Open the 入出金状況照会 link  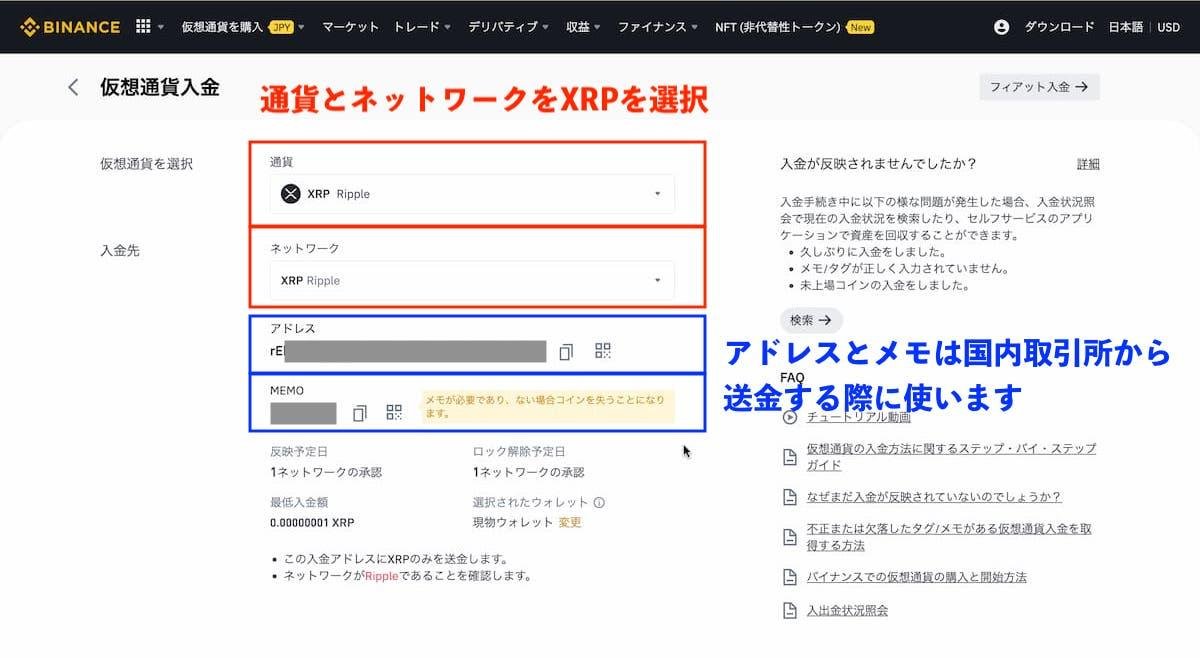847,610
